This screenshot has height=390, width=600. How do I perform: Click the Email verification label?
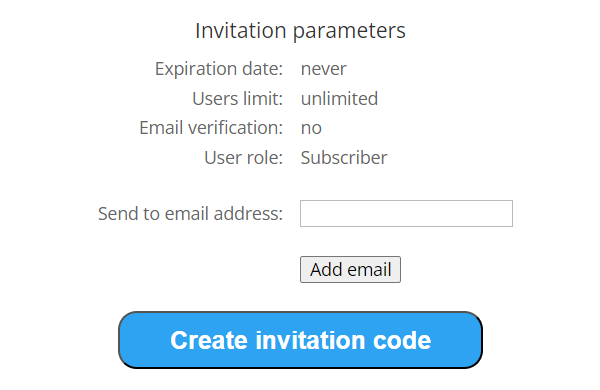click(x=211, y=127)
